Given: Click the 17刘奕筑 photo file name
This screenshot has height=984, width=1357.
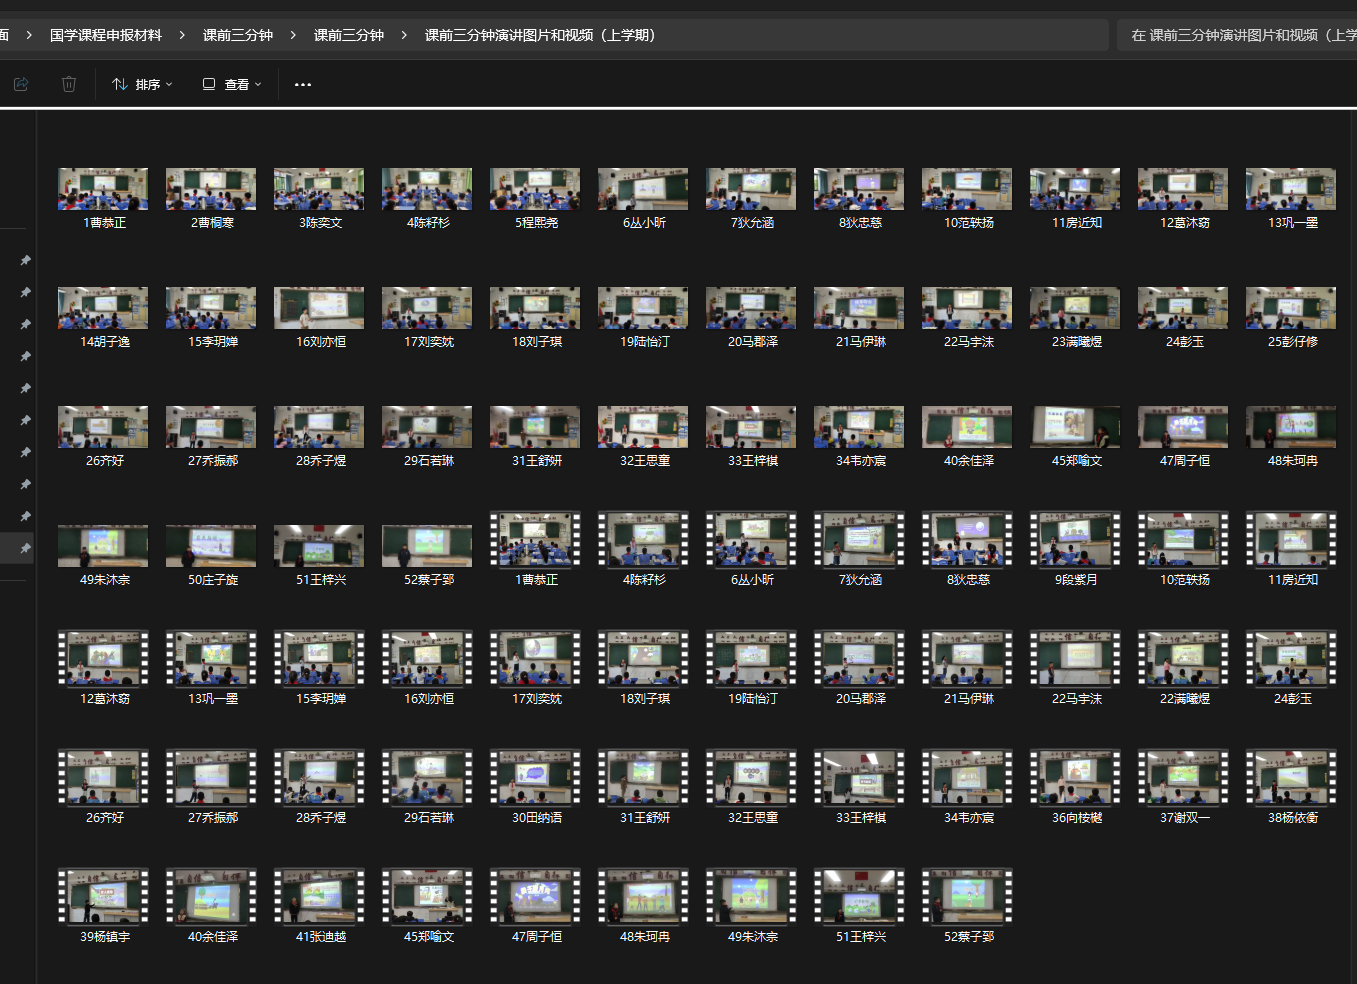Looking at the screenshot, I should click(429, 342).
